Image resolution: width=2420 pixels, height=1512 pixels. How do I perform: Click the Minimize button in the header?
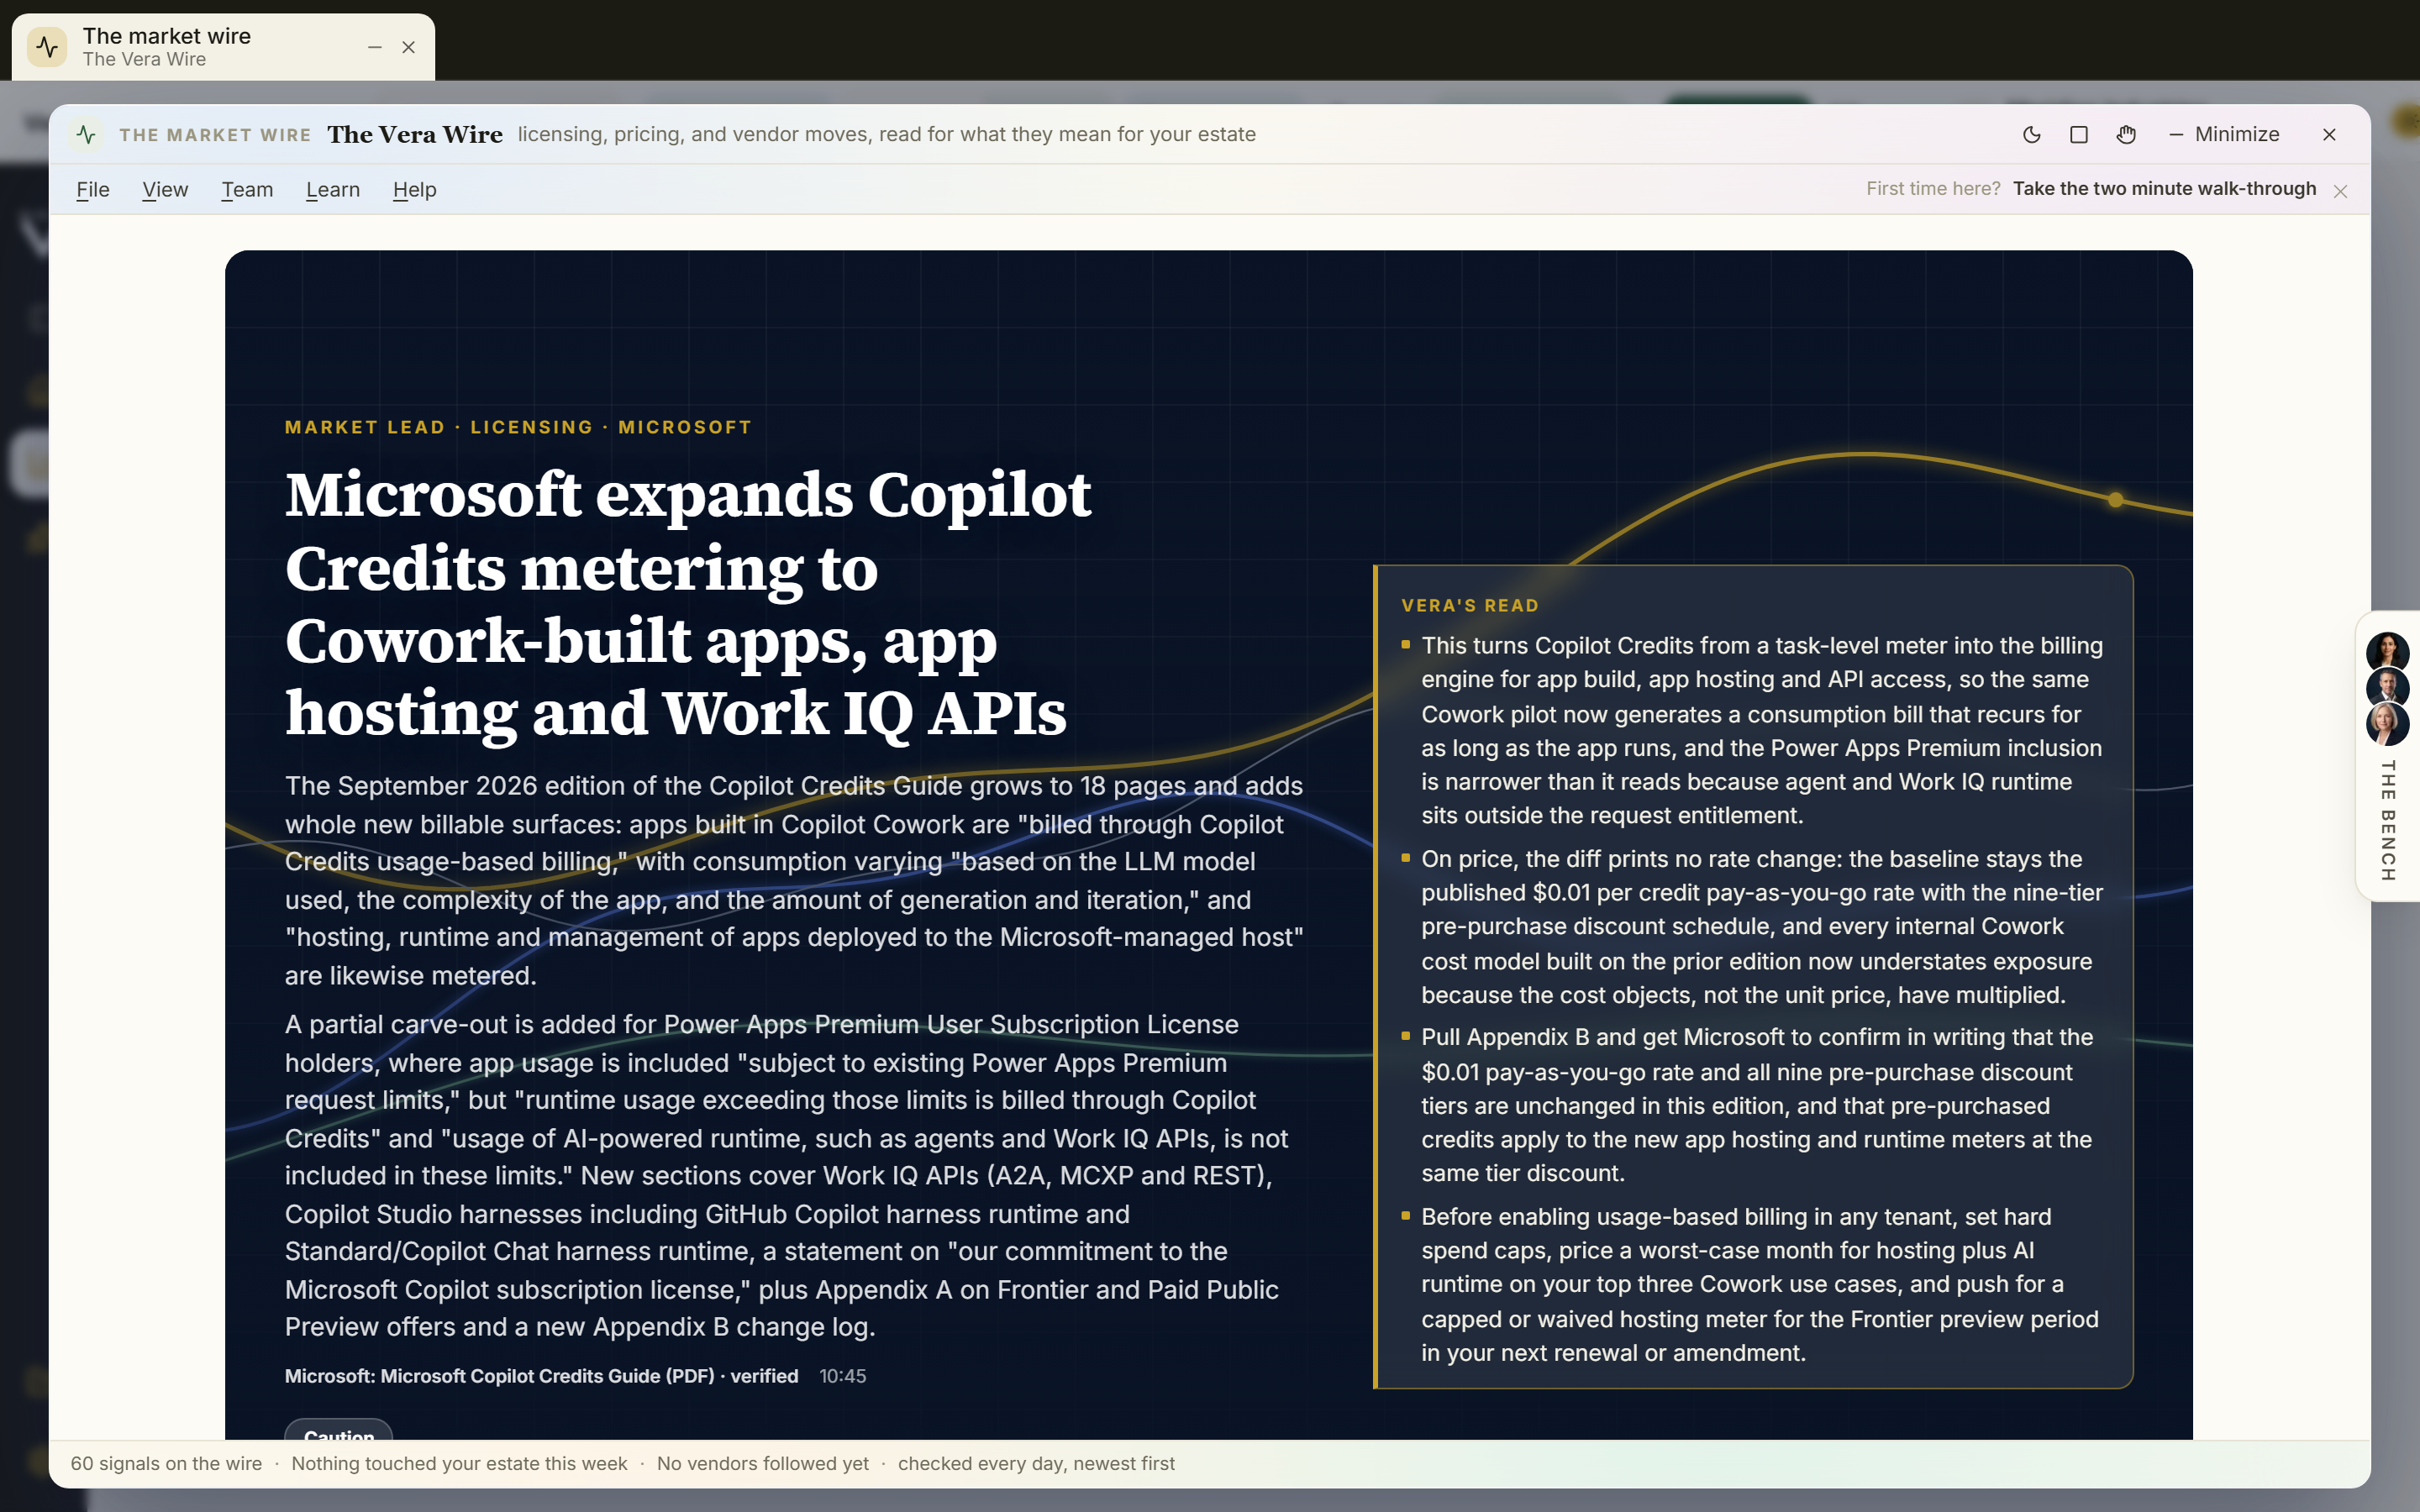pyautogui.click(x=2224, y=134)
